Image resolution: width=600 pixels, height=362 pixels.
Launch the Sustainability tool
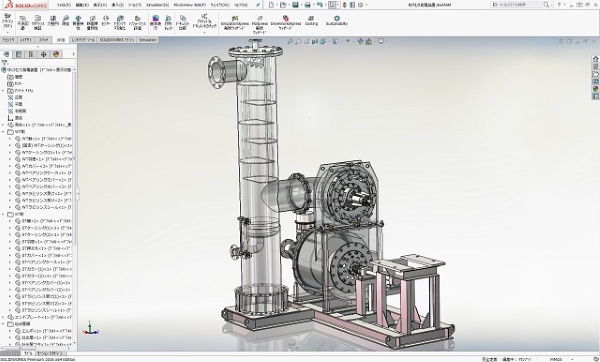click(337, 21)
